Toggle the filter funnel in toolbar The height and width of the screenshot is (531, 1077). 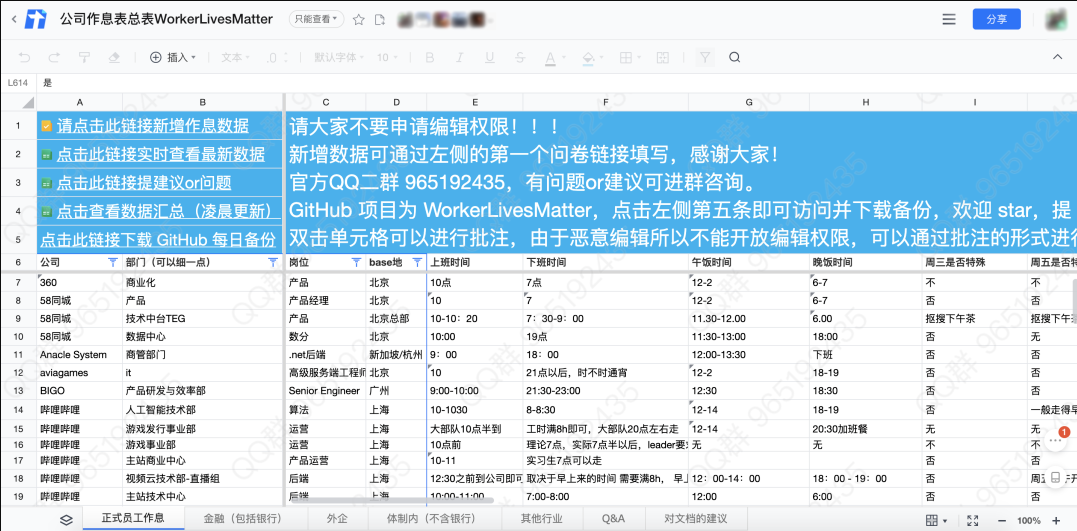[x=704, y=57]
